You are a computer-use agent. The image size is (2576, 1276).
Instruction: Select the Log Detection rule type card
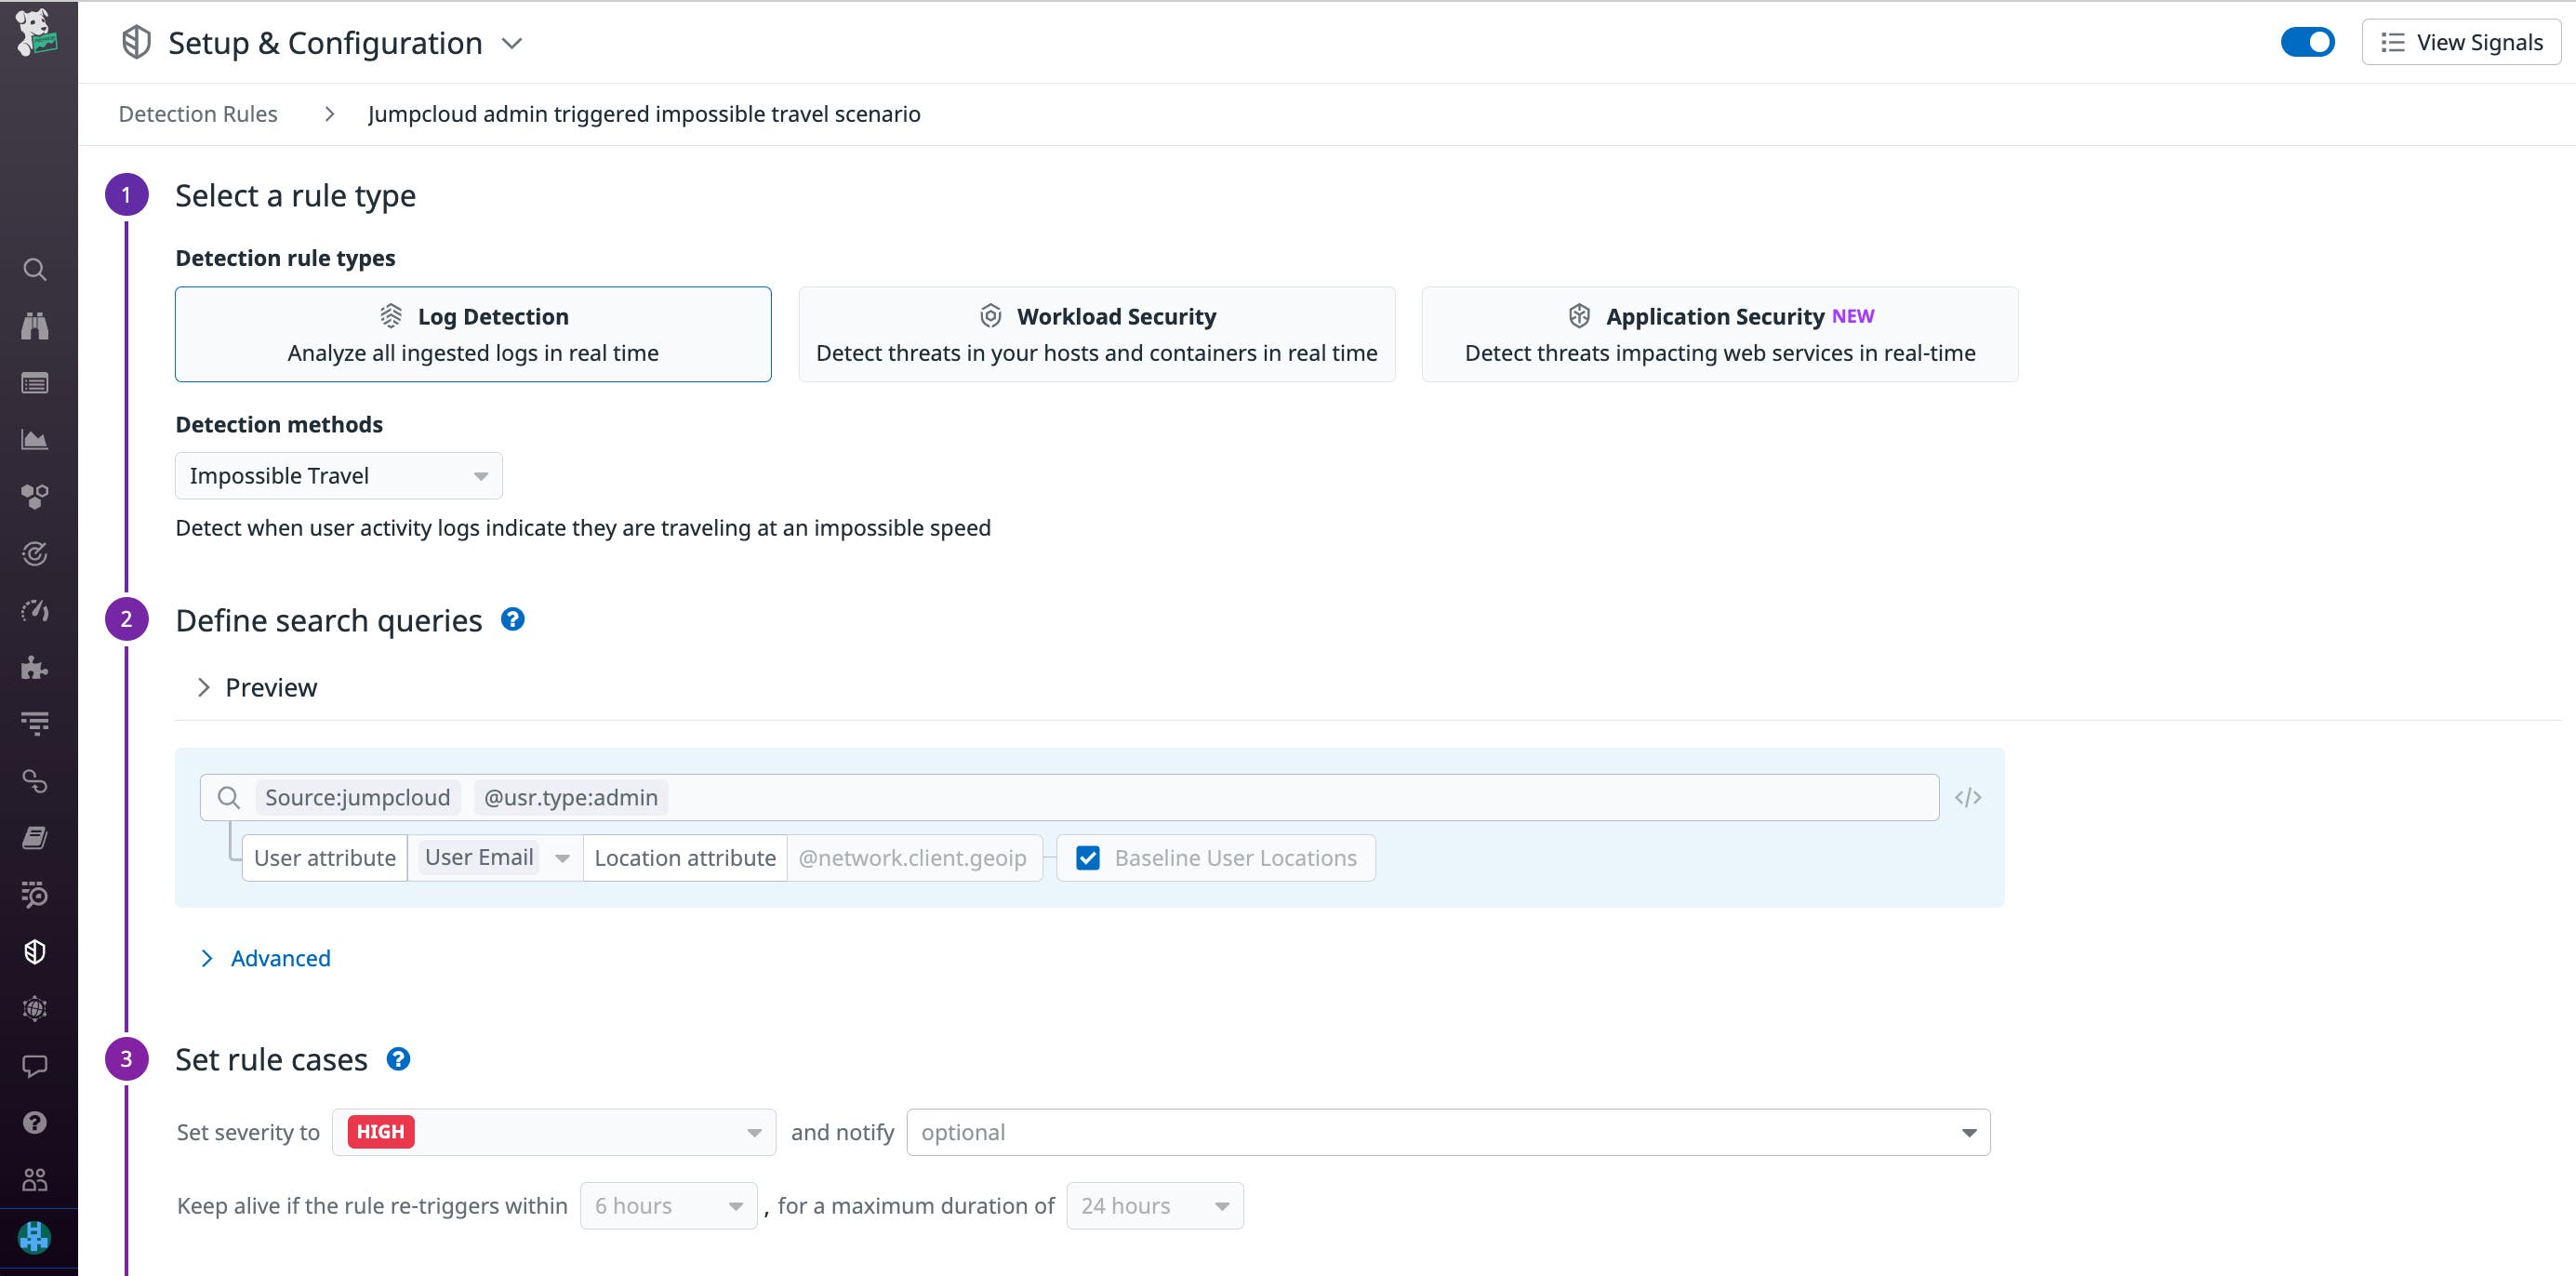tap(473, 334)
